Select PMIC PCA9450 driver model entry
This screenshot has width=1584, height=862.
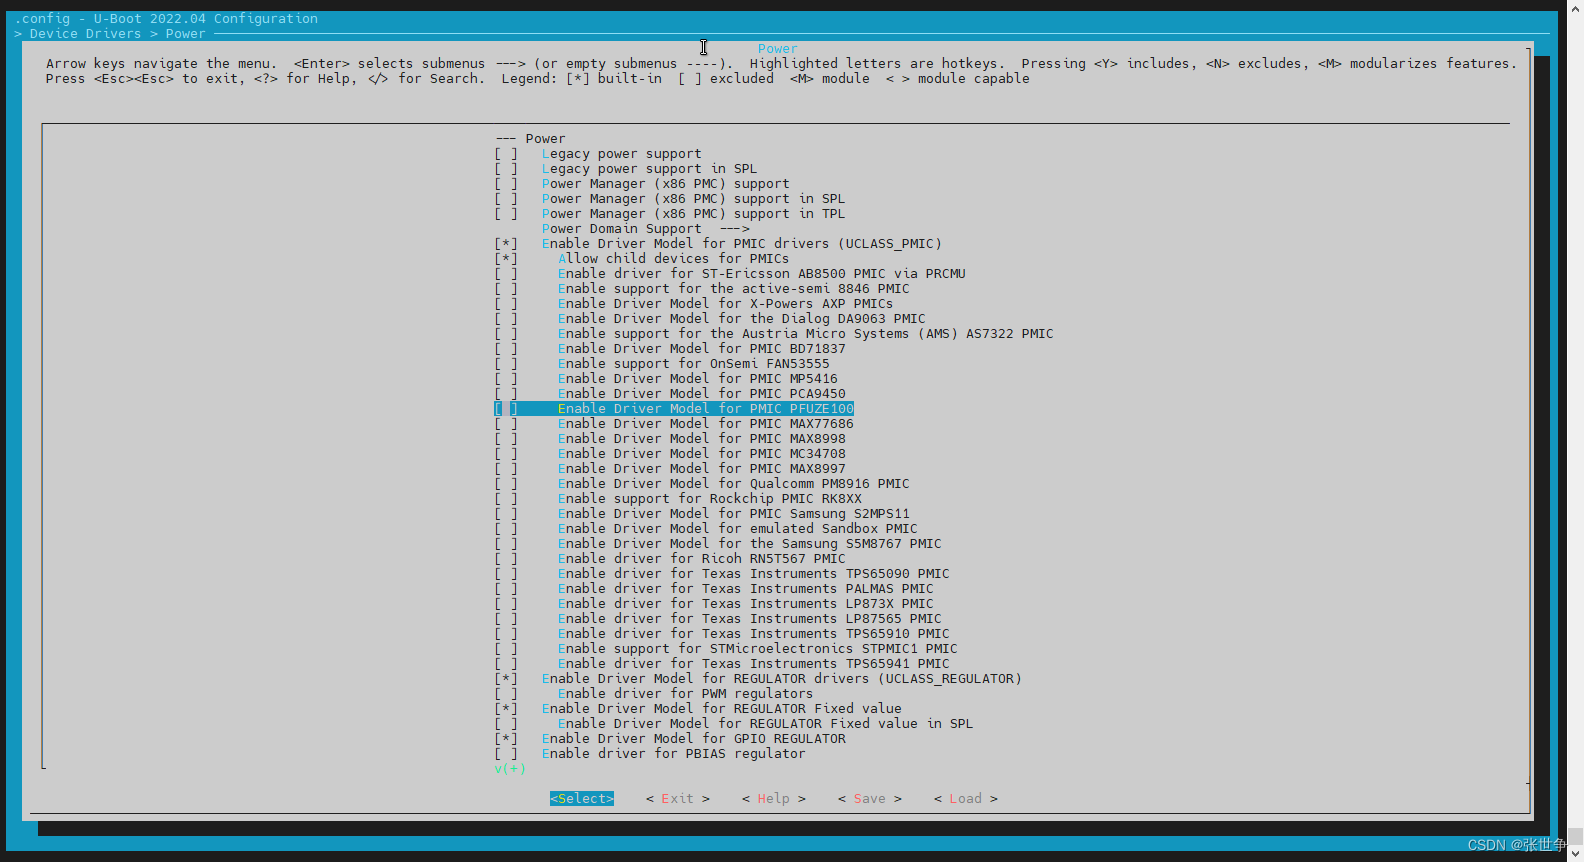pos(701,394)
